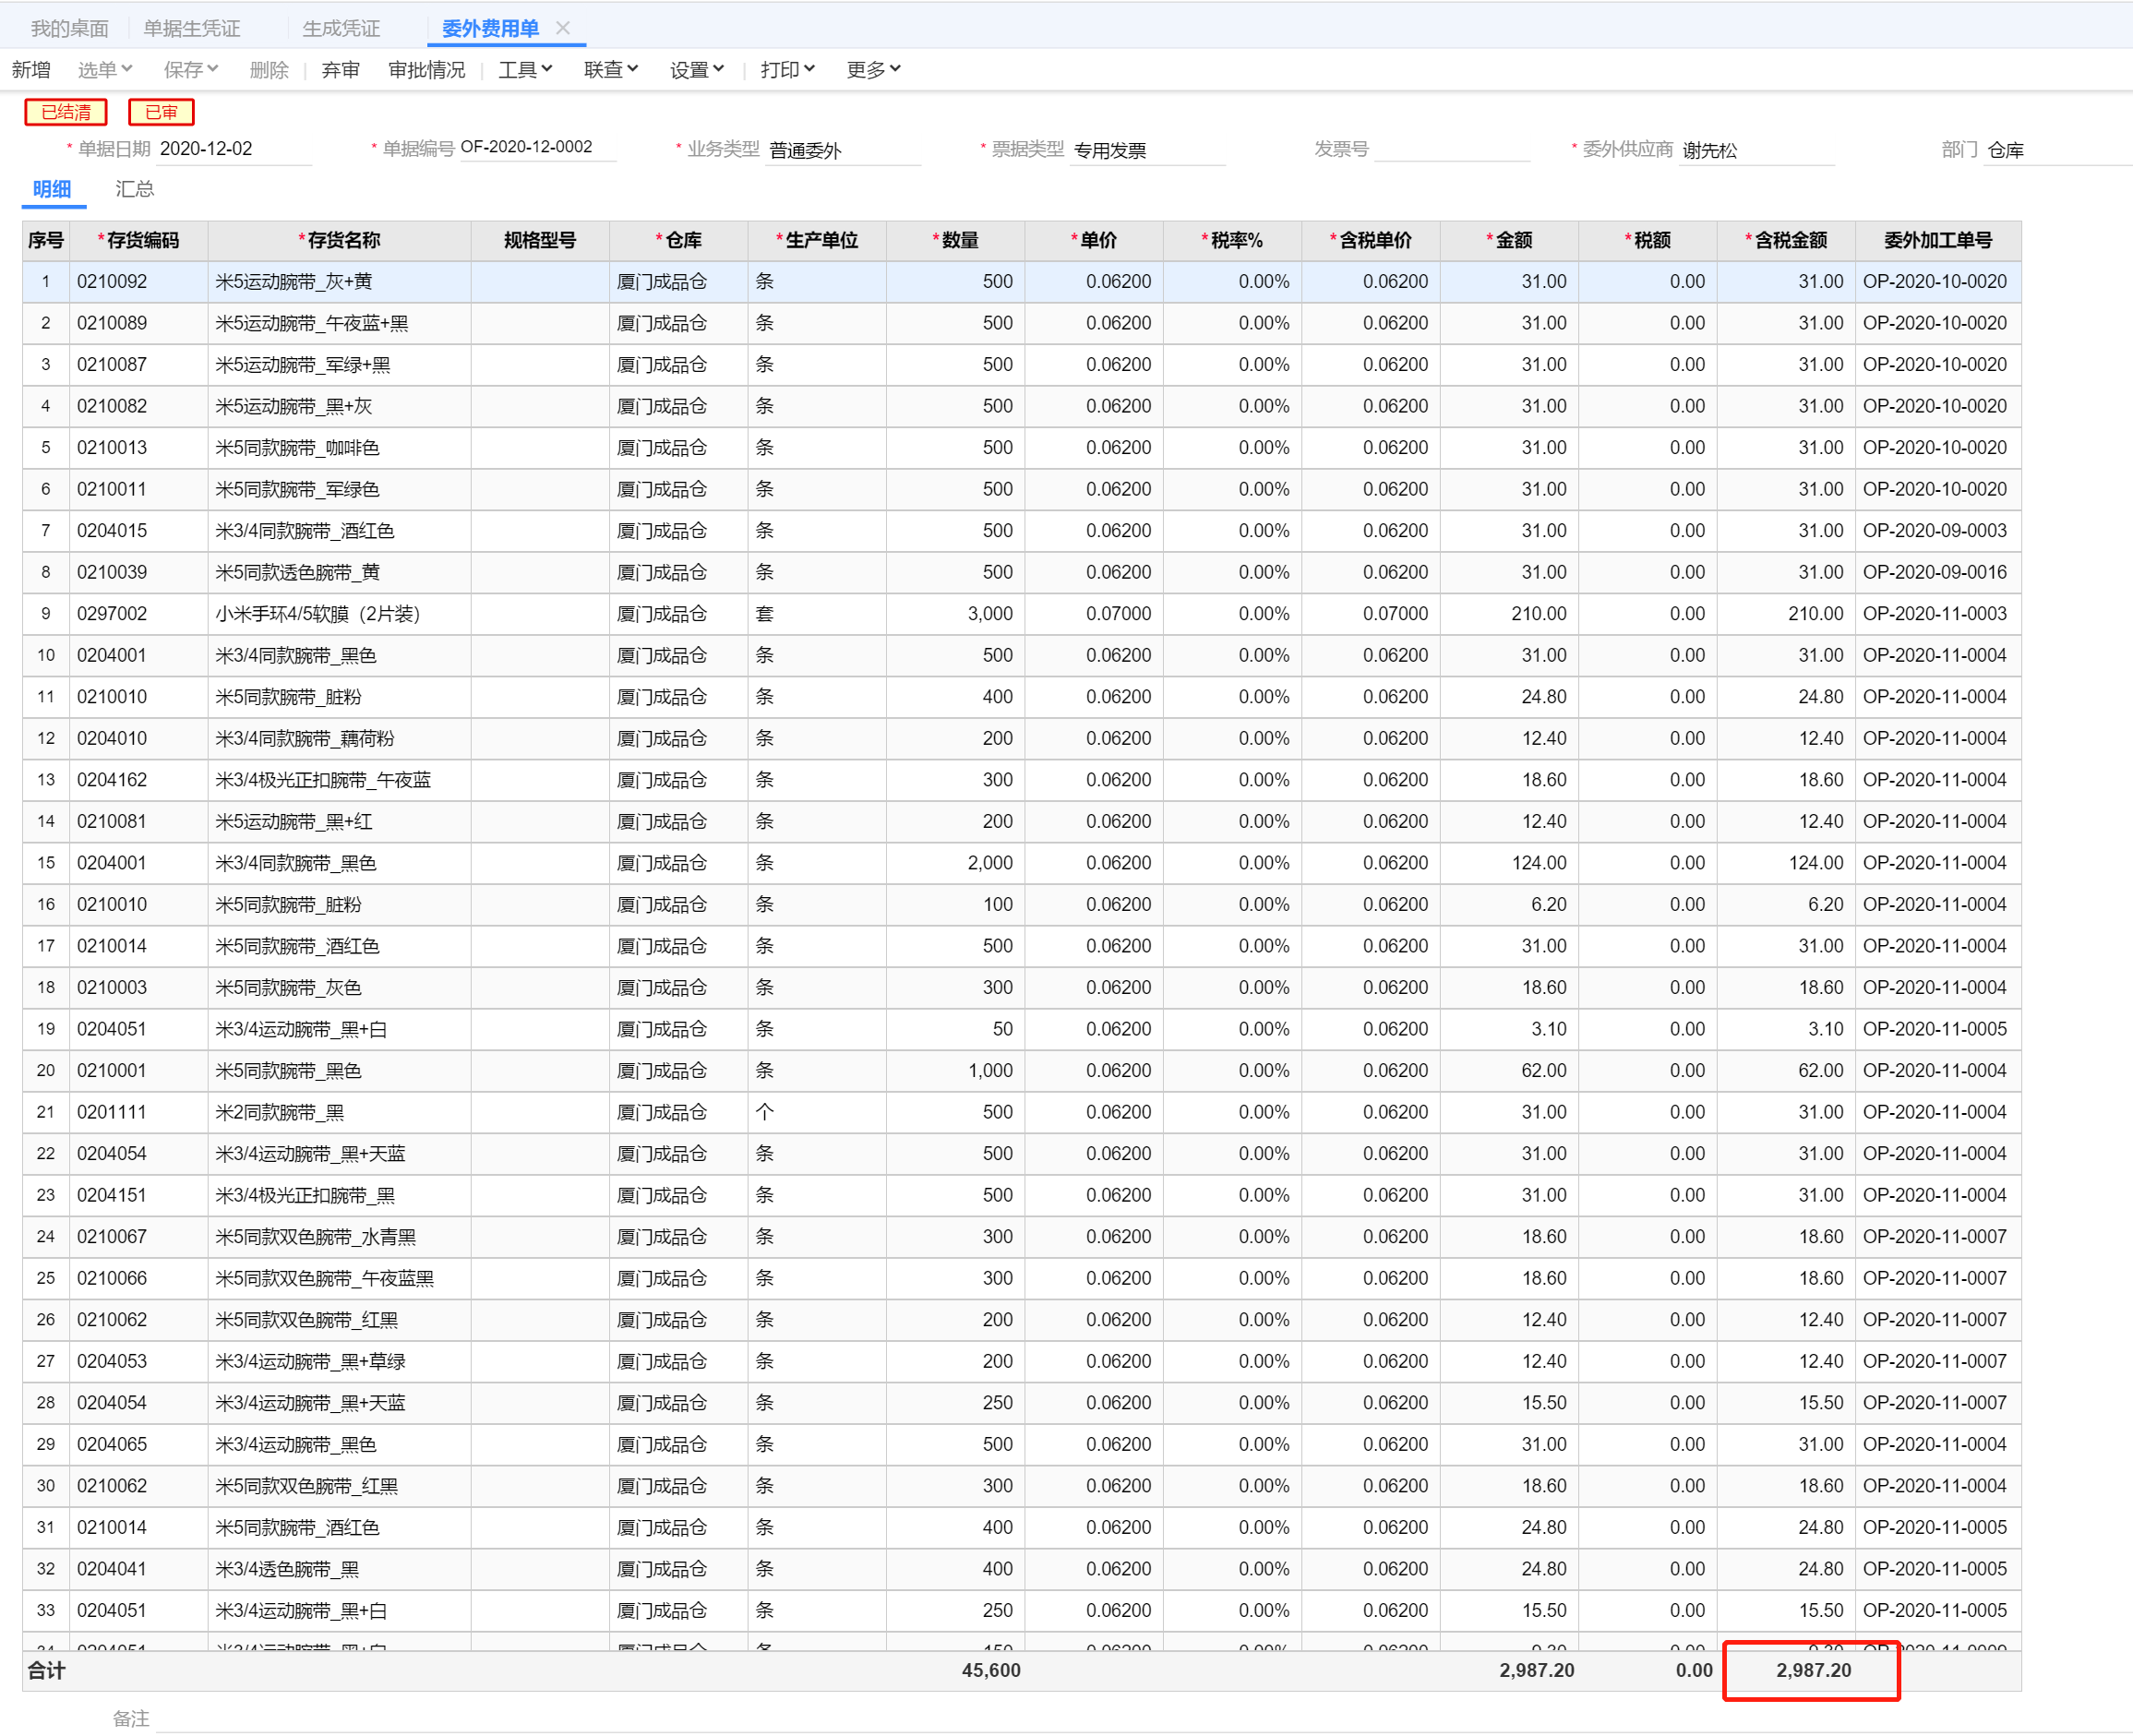Close the 委外费用单 tab
Image resolution: width=2133 pixels, height=1736 pixels.
[563, 28]
